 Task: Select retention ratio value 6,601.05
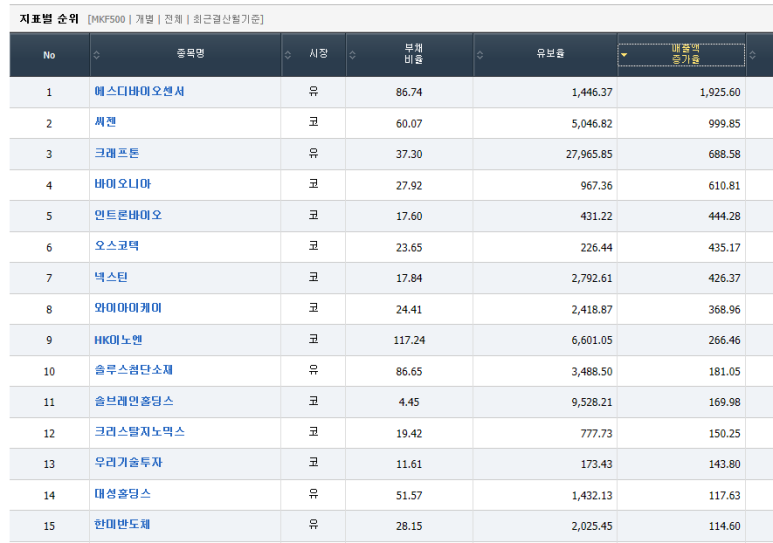[x=592, y=340]
